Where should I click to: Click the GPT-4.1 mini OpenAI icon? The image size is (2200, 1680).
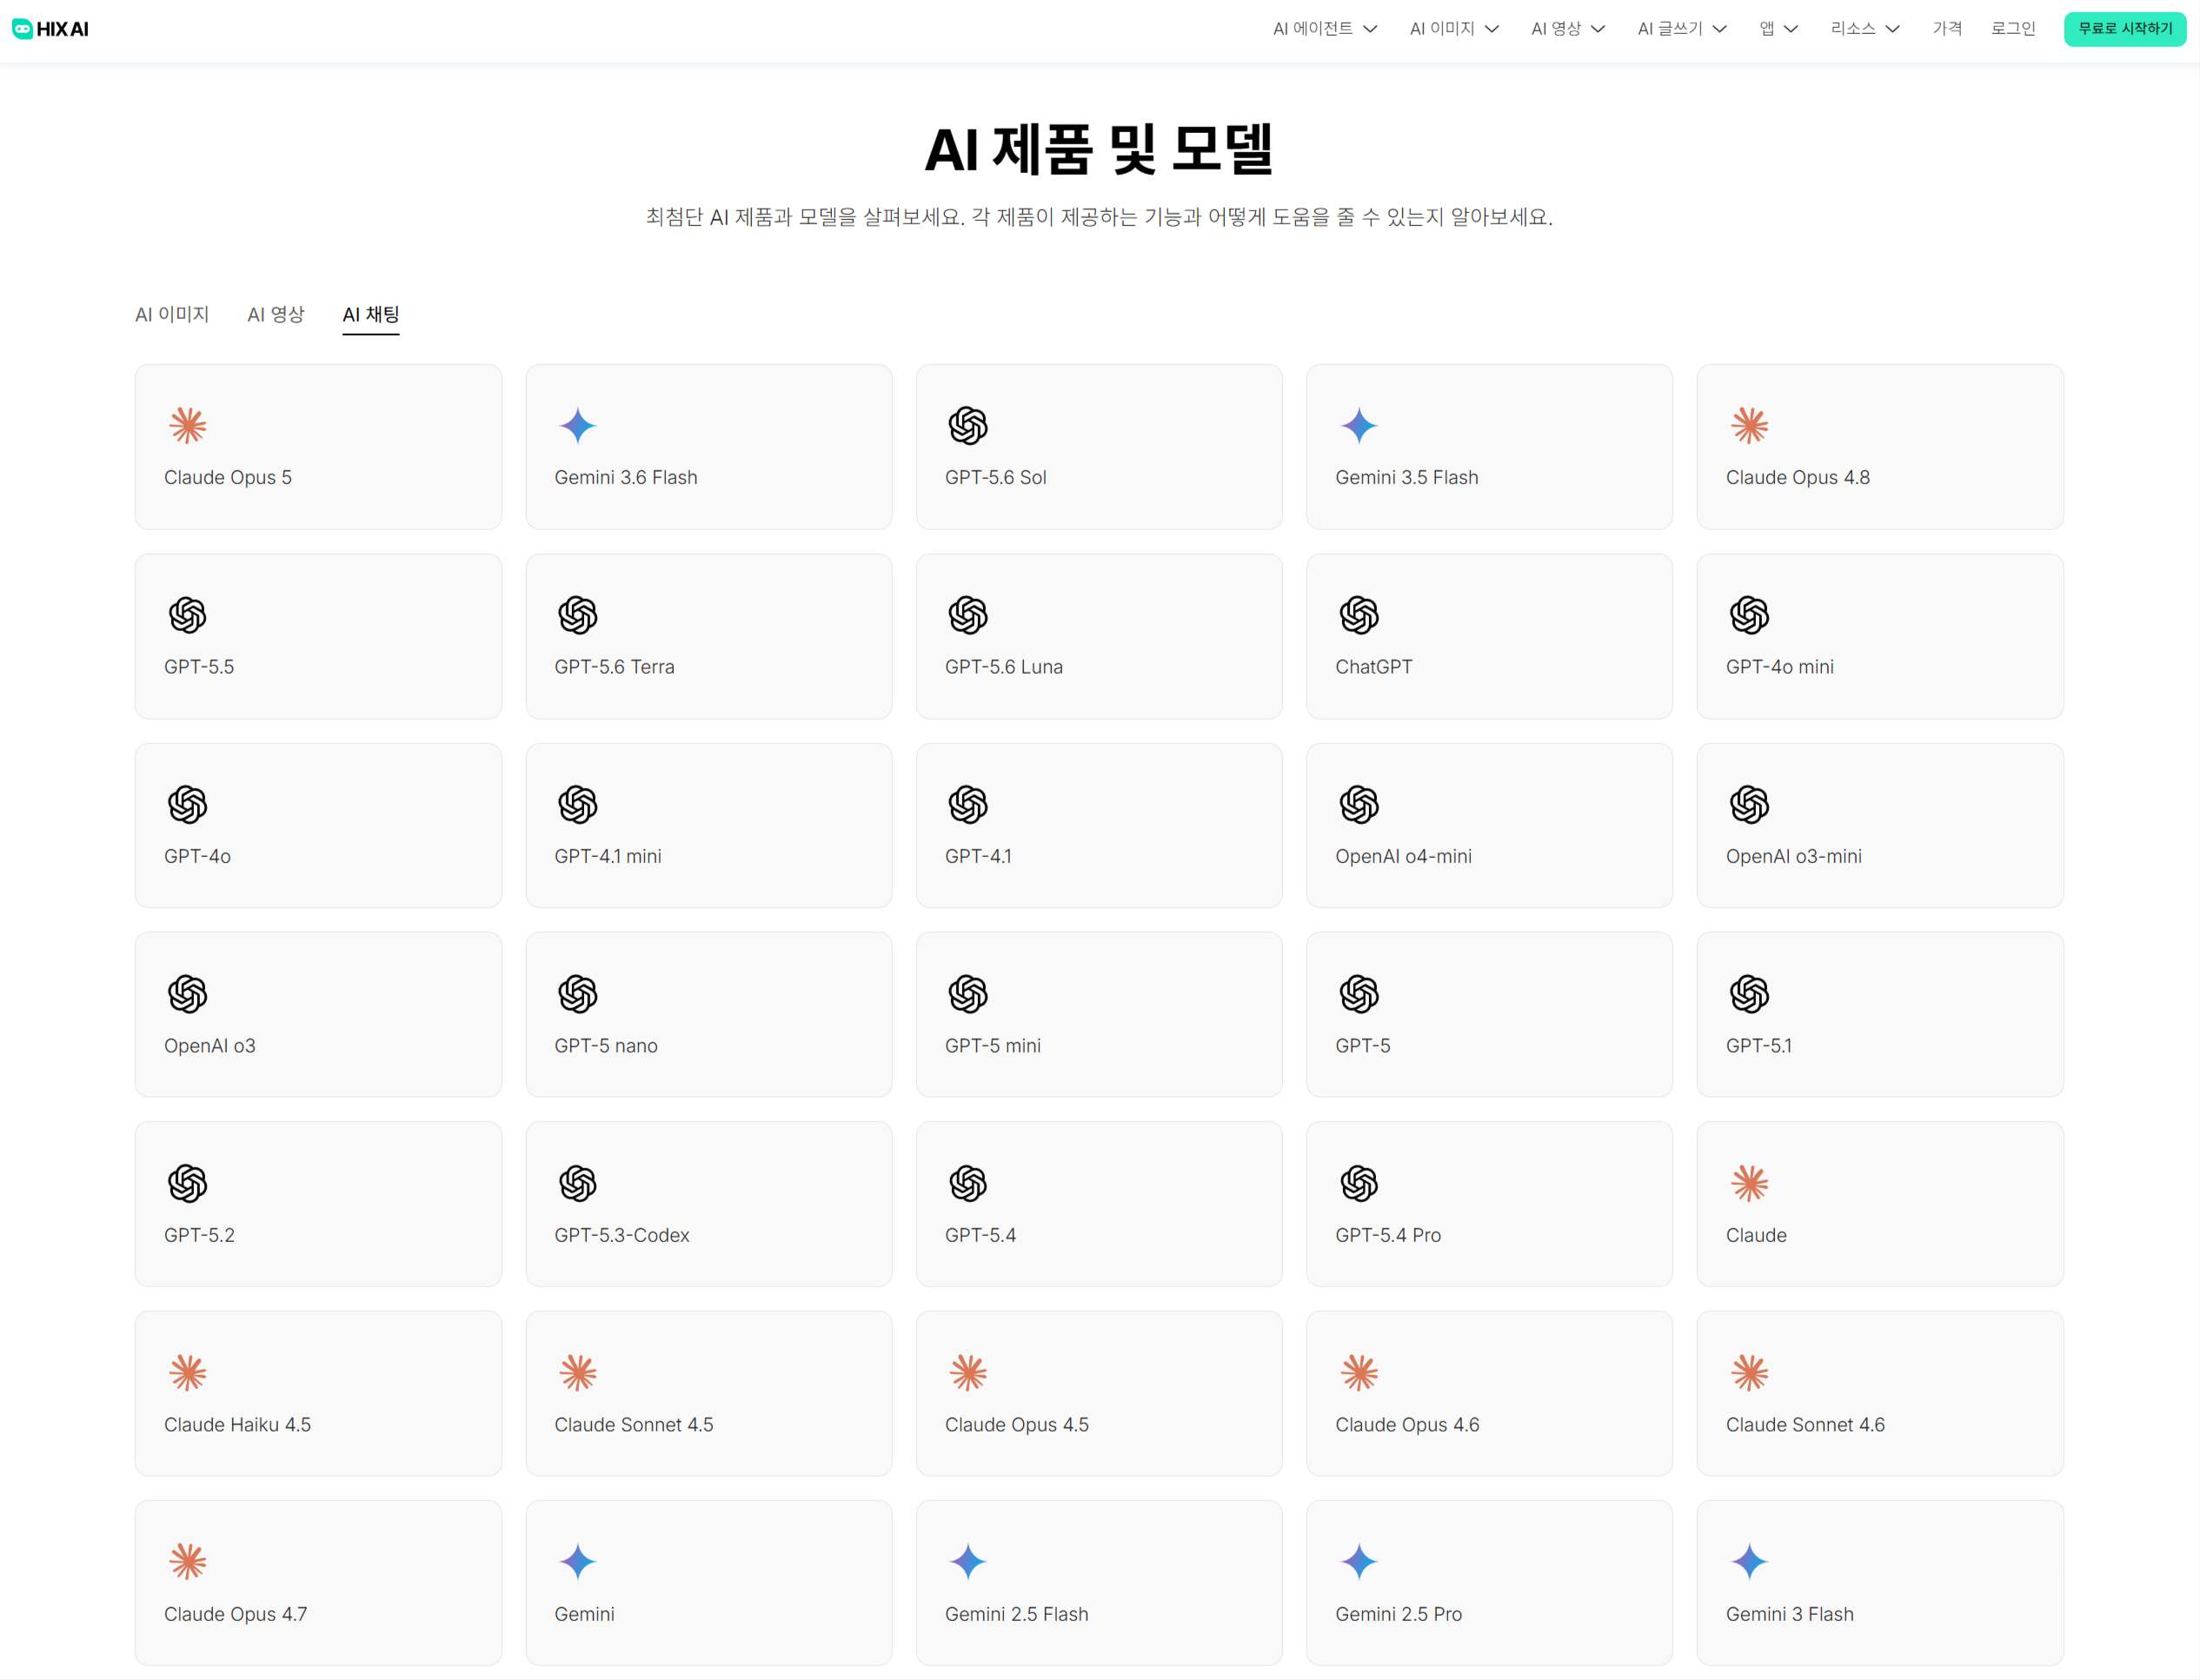(x=577, y=804)
